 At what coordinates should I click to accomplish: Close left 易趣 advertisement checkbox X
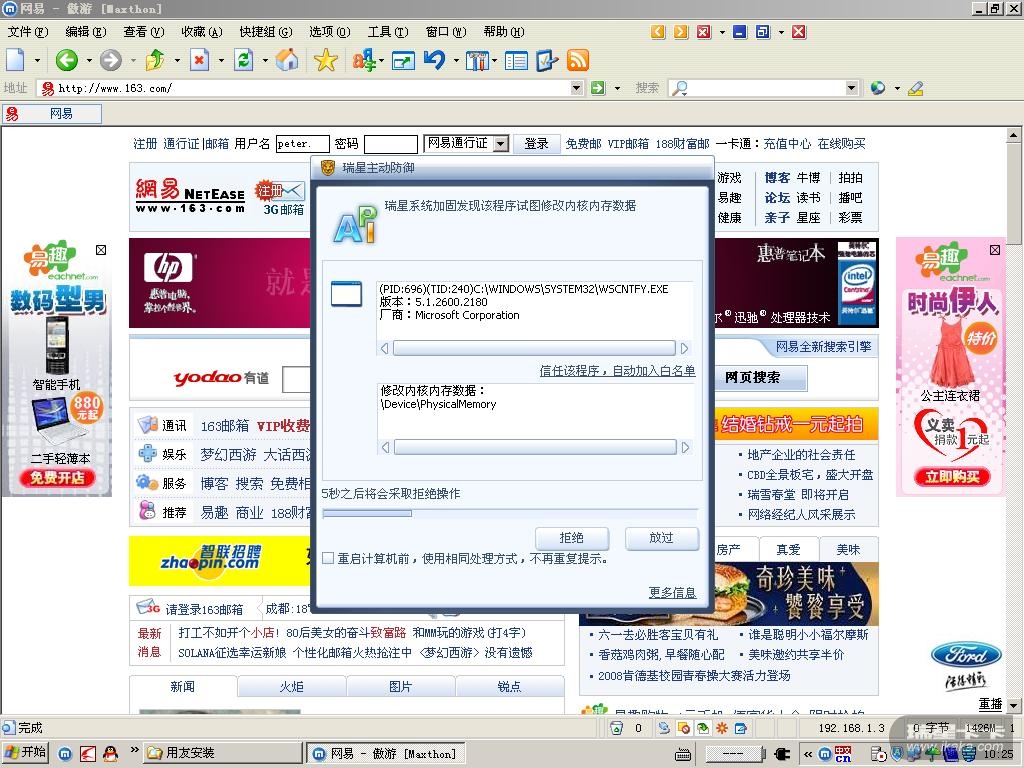click(101, 250)
